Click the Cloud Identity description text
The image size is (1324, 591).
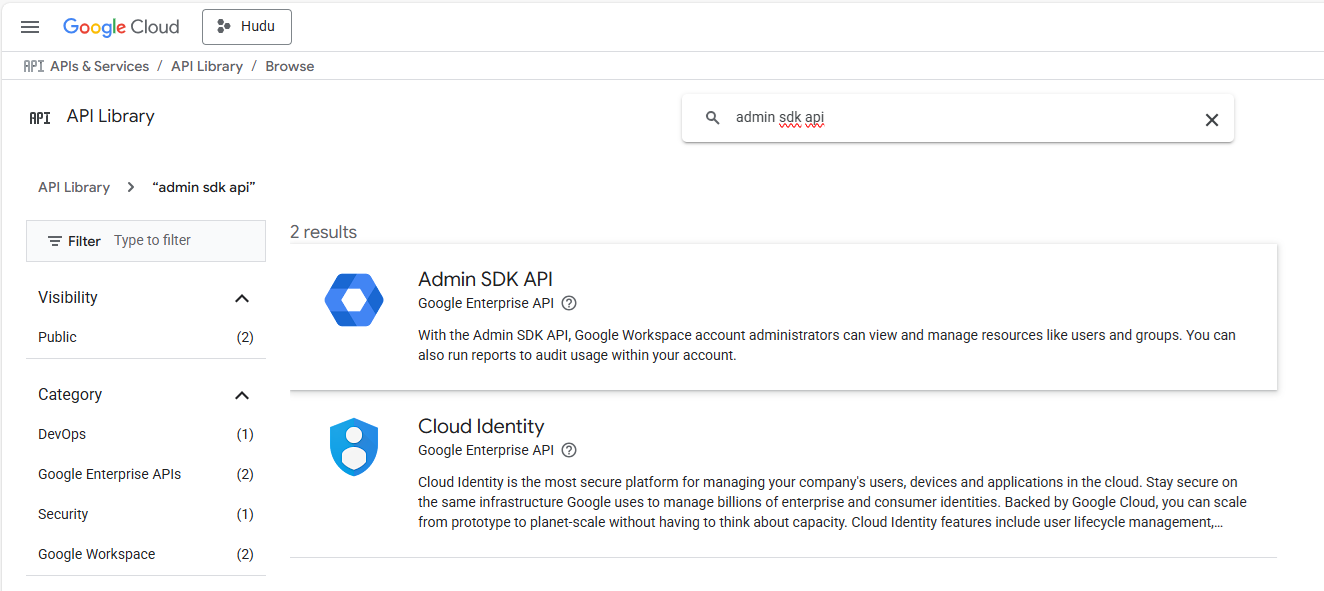pyautogui.click(x=832, y=502)
